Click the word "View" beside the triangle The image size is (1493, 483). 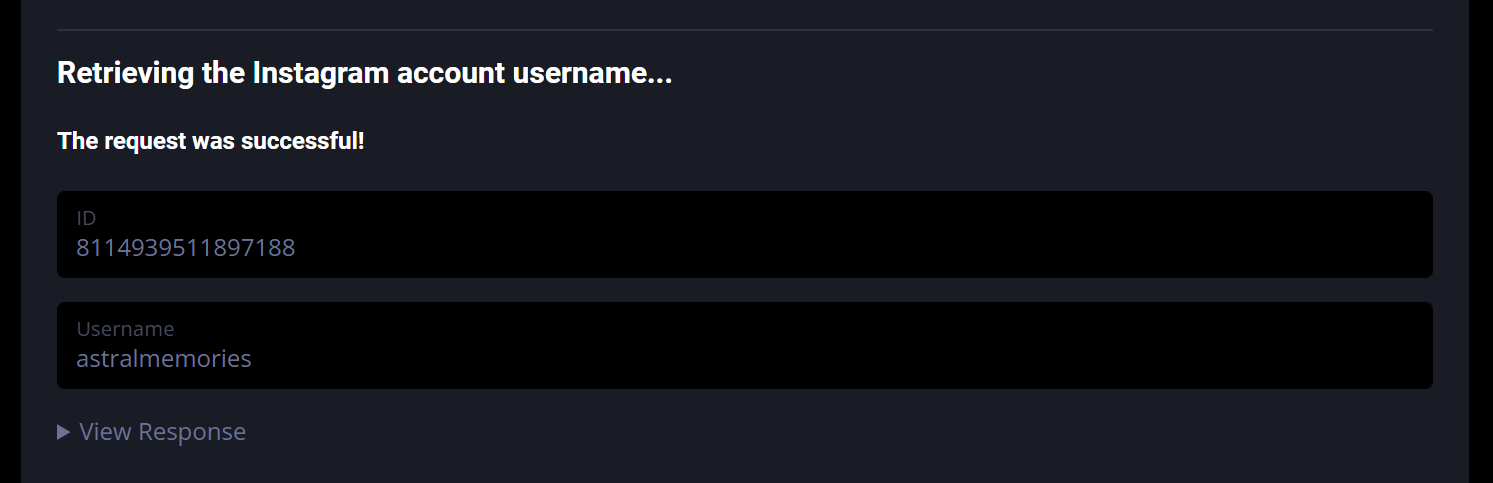(105, 432)
